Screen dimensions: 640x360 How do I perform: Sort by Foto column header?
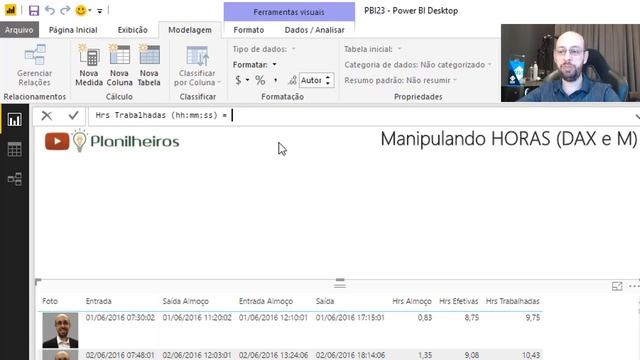pos(50,301)
